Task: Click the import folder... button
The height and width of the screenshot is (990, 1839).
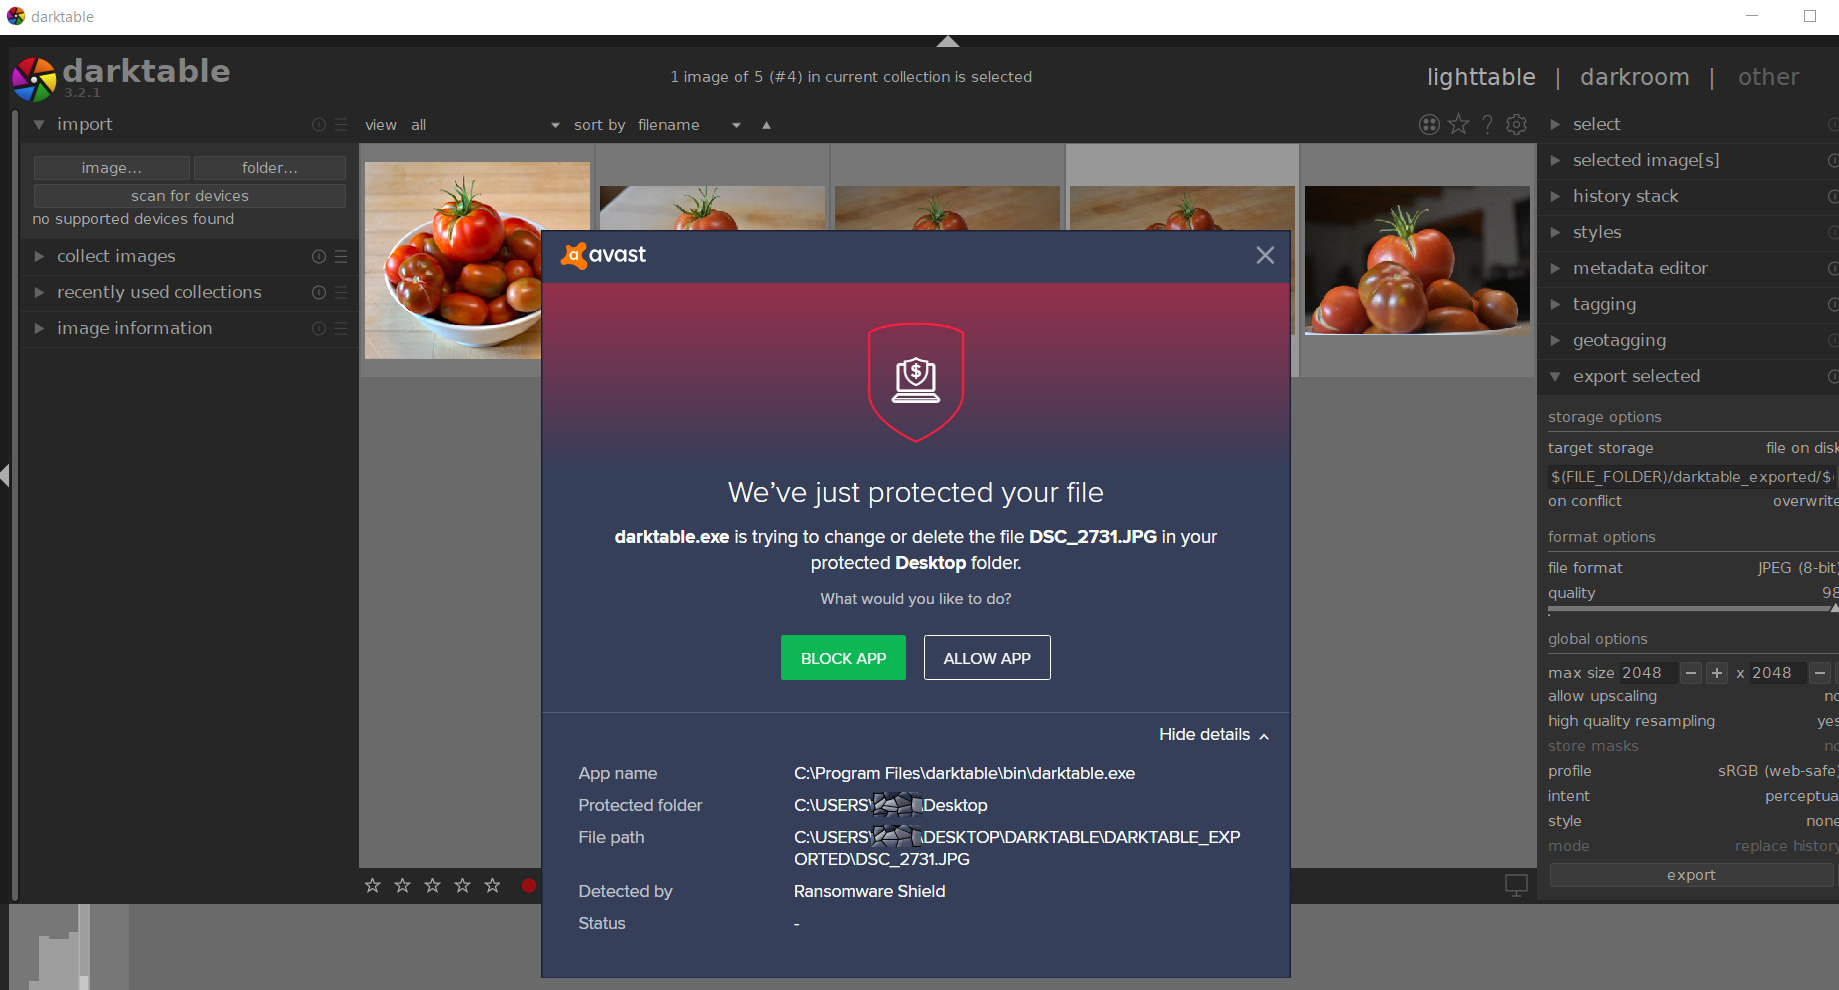Action: pyautogui.click(x=270, y=168)
